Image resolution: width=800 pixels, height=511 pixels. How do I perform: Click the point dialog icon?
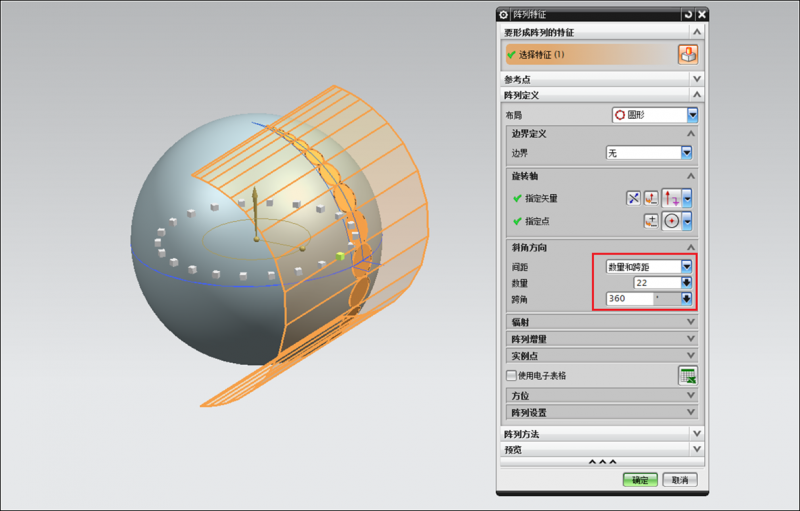click(x=651, y=221)
